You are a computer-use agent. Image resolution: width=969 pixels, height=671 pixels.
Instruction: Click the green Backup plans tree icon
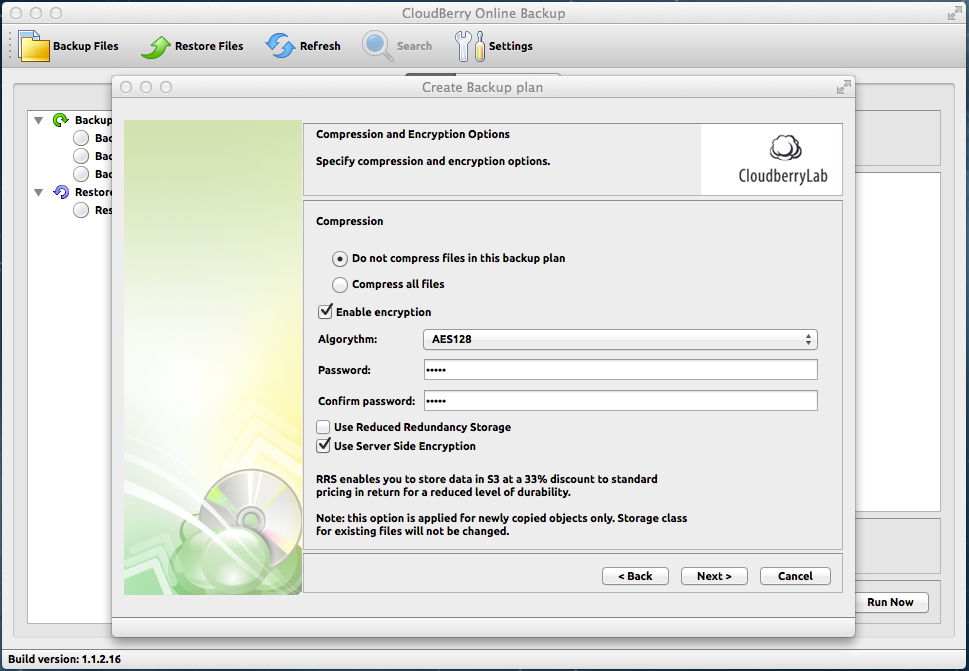coord(61,120)
